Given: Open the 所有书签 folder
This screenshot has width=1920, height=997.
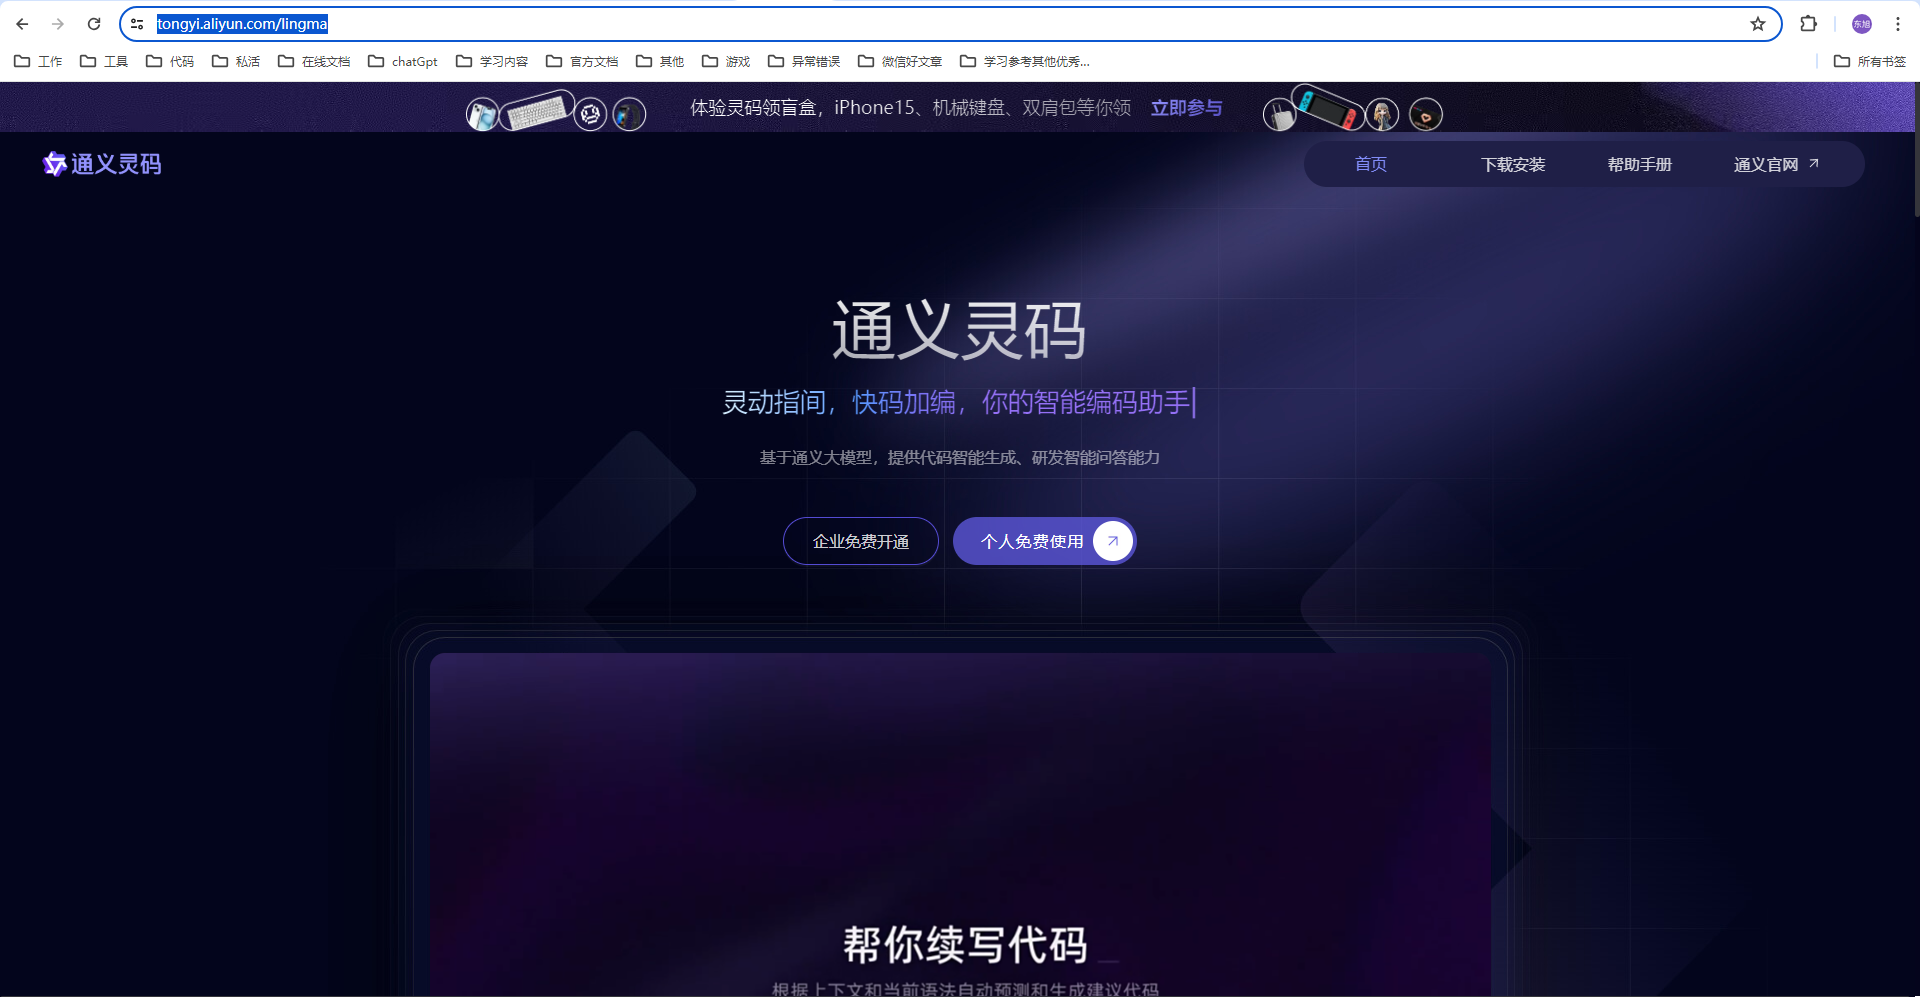Looking at the screenshot, I should 1870,61.
